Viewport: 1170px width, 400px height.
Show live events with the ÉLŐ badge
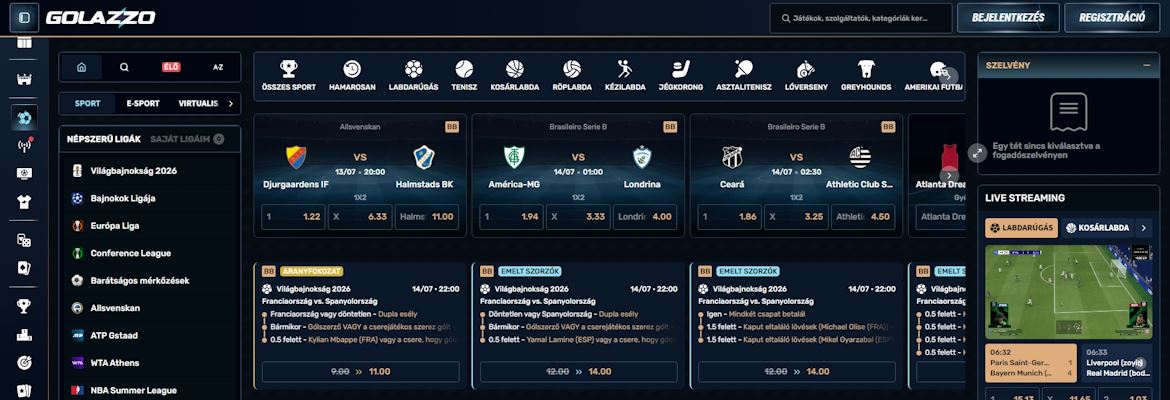click(172, 67)
